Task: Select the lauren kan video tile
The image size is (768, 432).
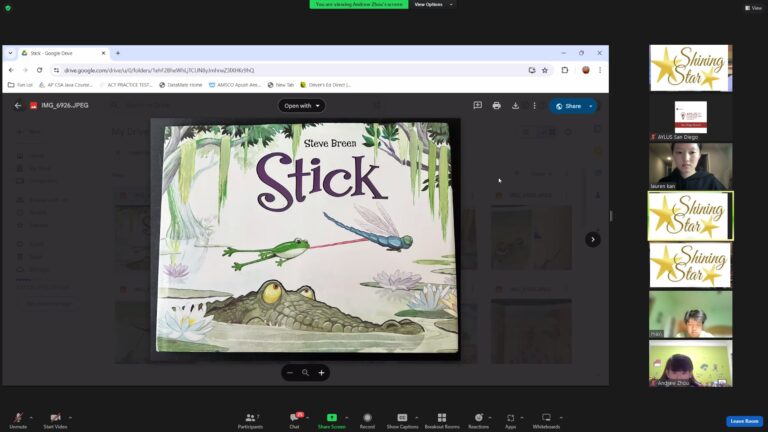Action: pyautogui.click(x=691, y=167)
